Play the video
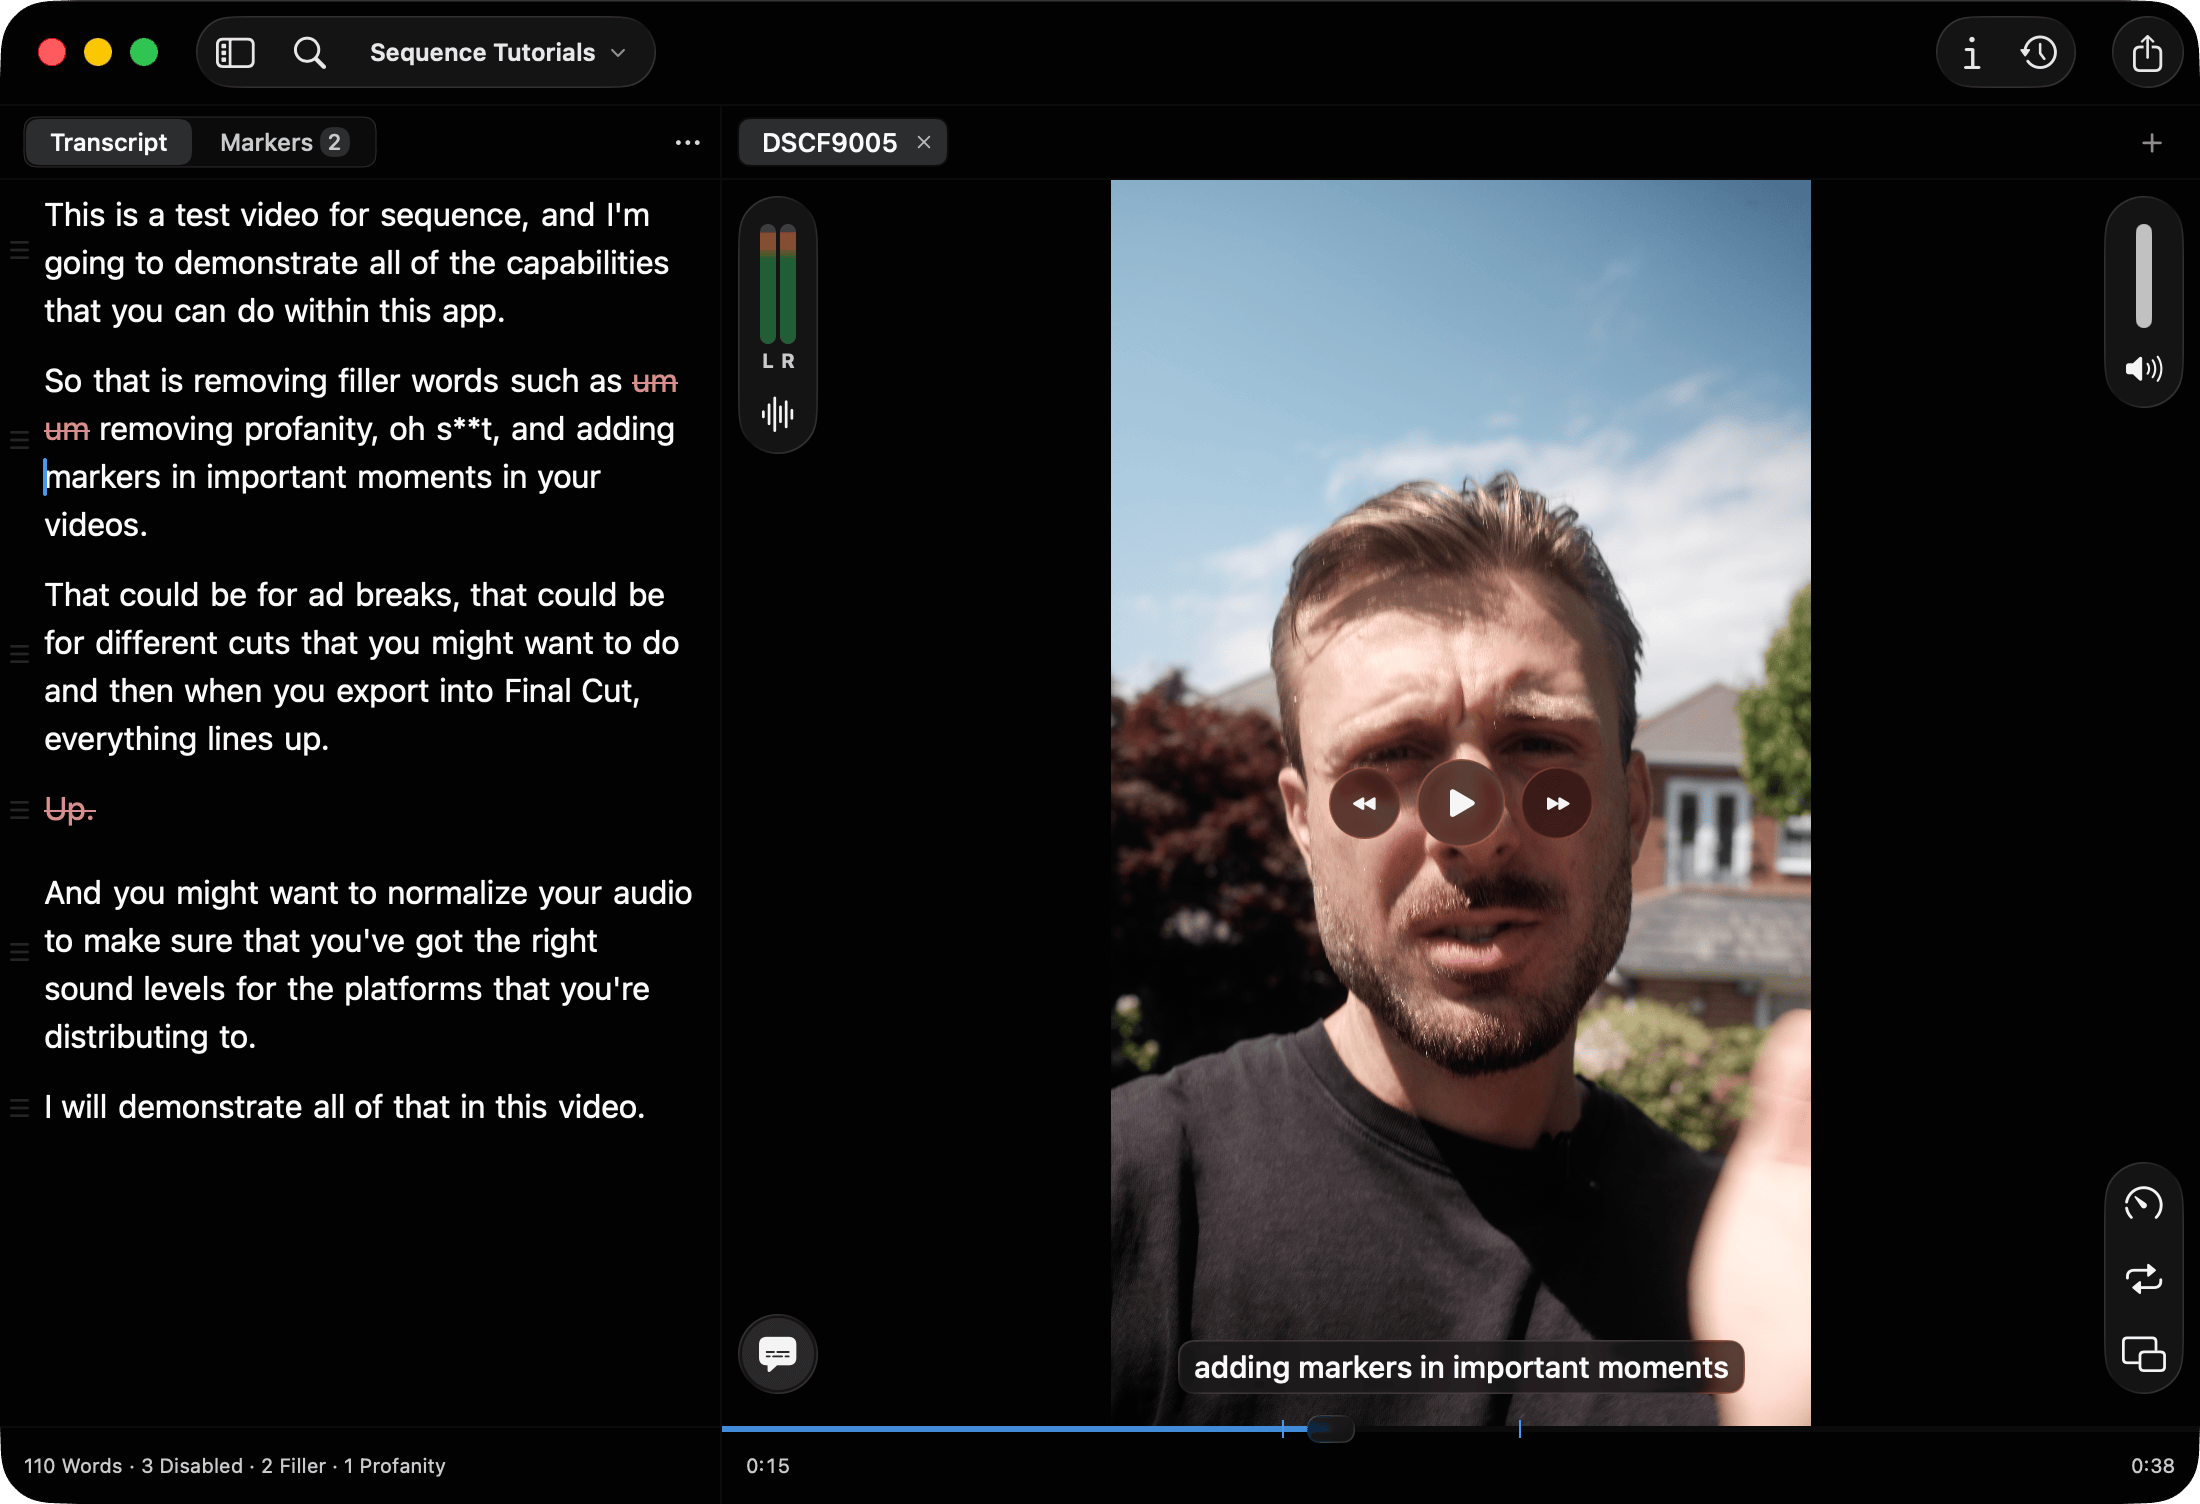Viewport: 2200px width, 1504px height. coord(1460,803)
